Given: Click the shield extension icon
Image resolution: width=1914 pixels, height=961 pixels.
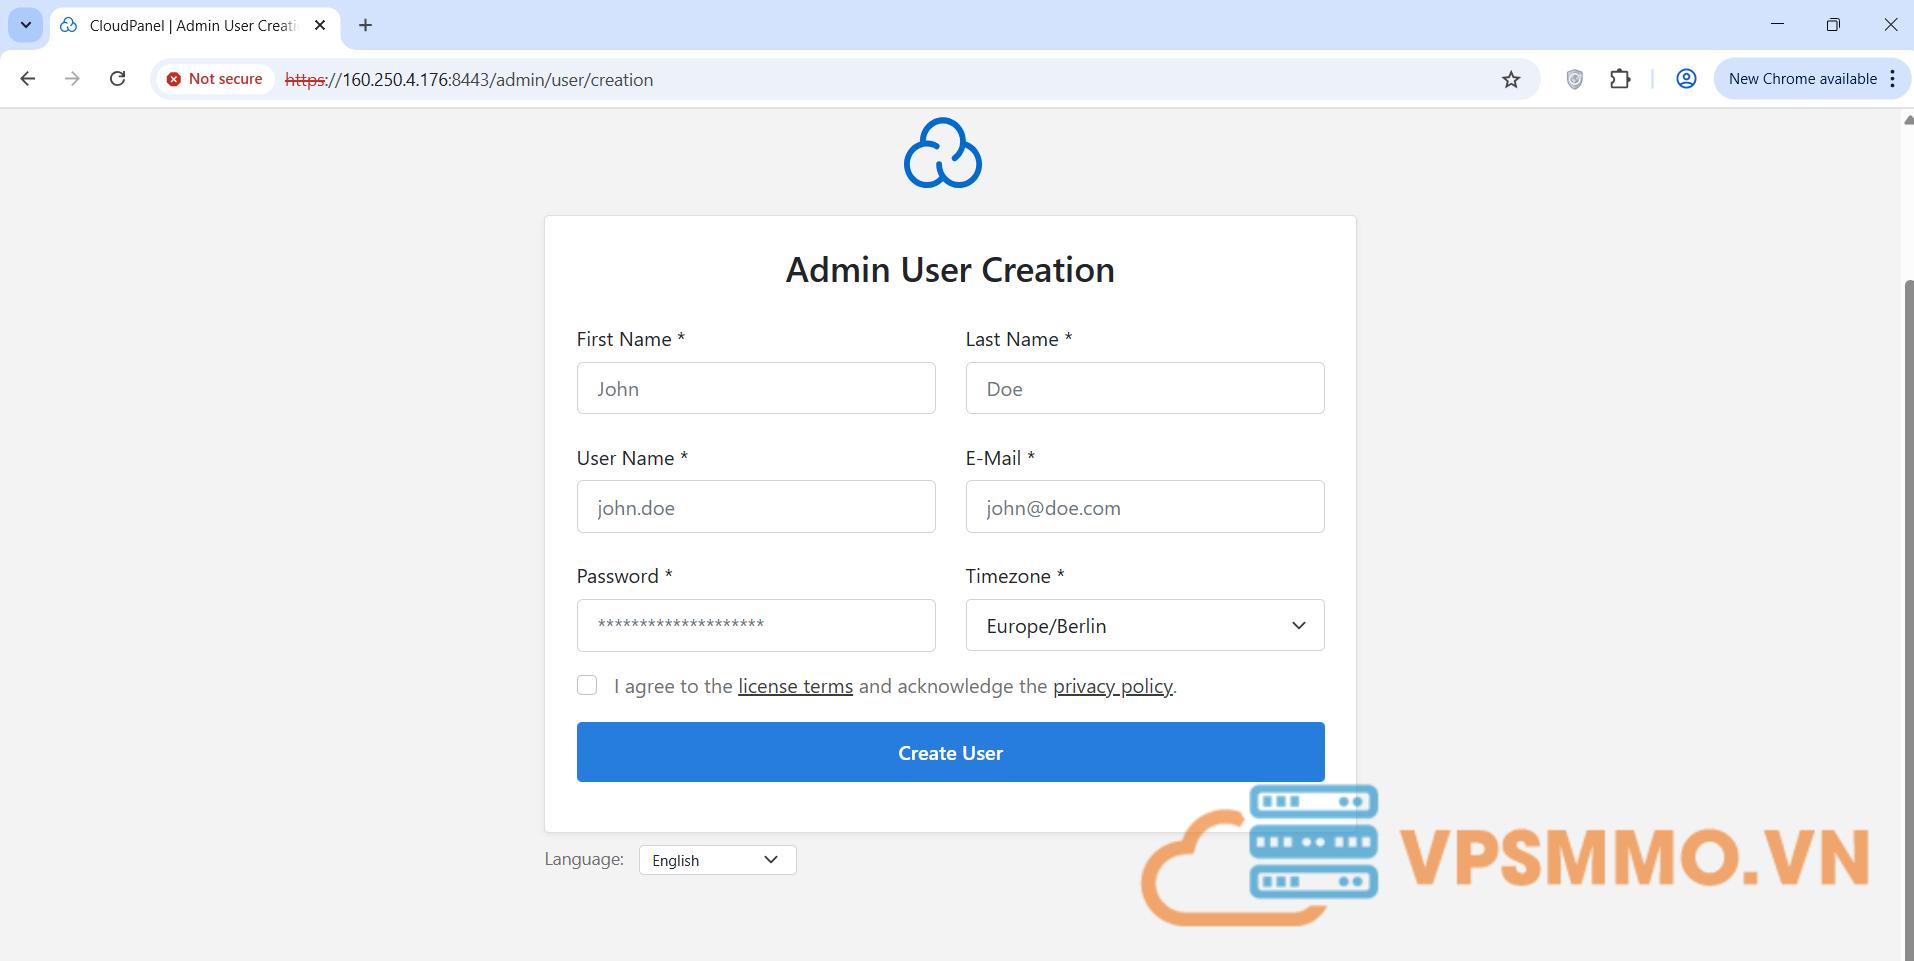Looking at the screenshot, I should (1574, 80).
